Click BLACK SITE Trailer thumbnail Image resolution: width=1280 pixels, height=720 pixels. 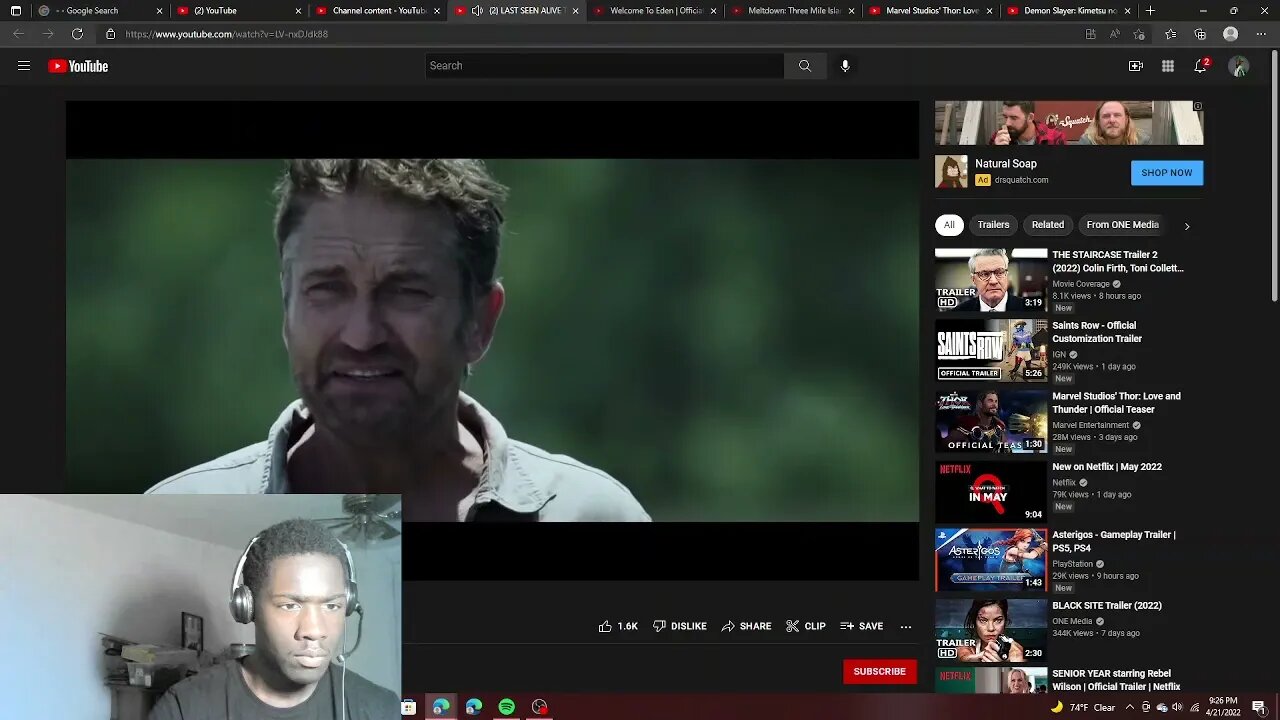[x=991, y=630]
